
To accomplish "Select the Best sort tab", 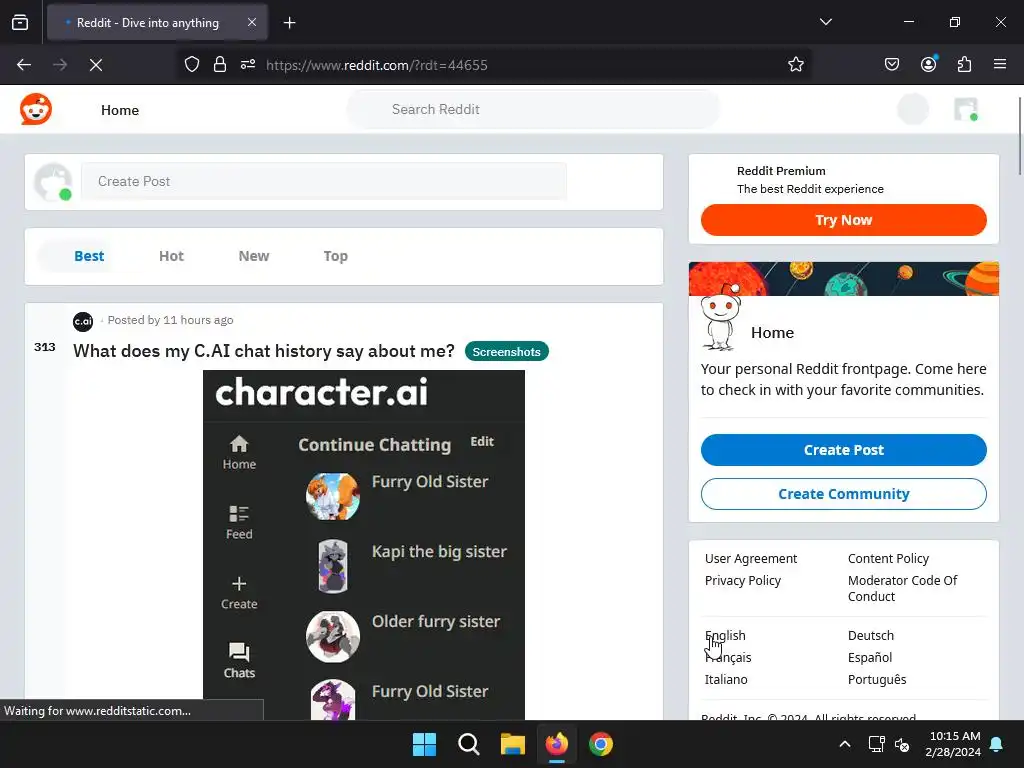I will (x=89, y=256).
